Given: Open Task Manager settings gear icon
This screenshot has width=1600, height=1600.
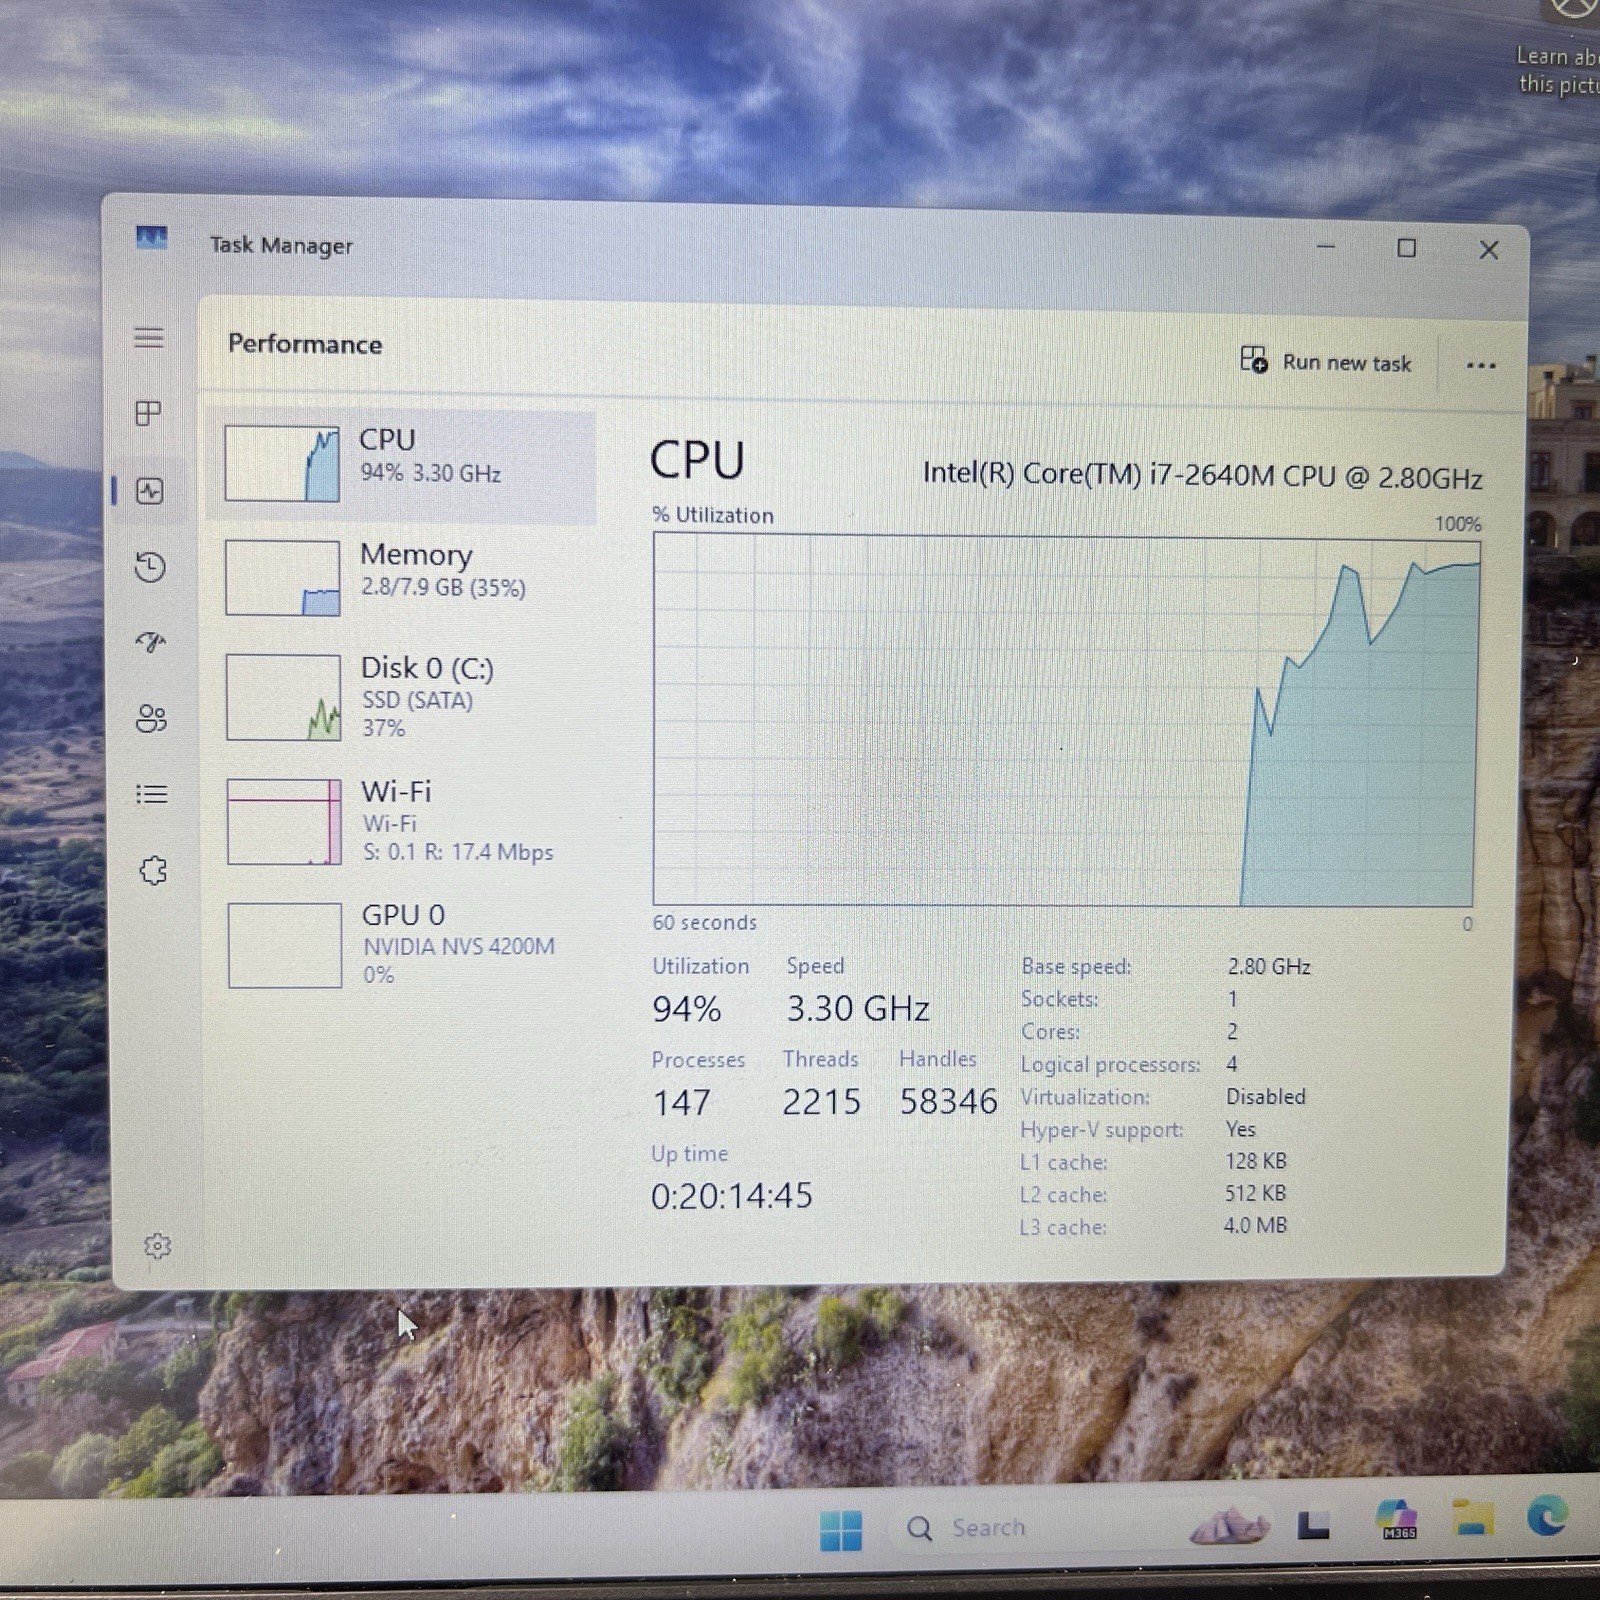Looking at the screenshot, I should (157, 1246).
